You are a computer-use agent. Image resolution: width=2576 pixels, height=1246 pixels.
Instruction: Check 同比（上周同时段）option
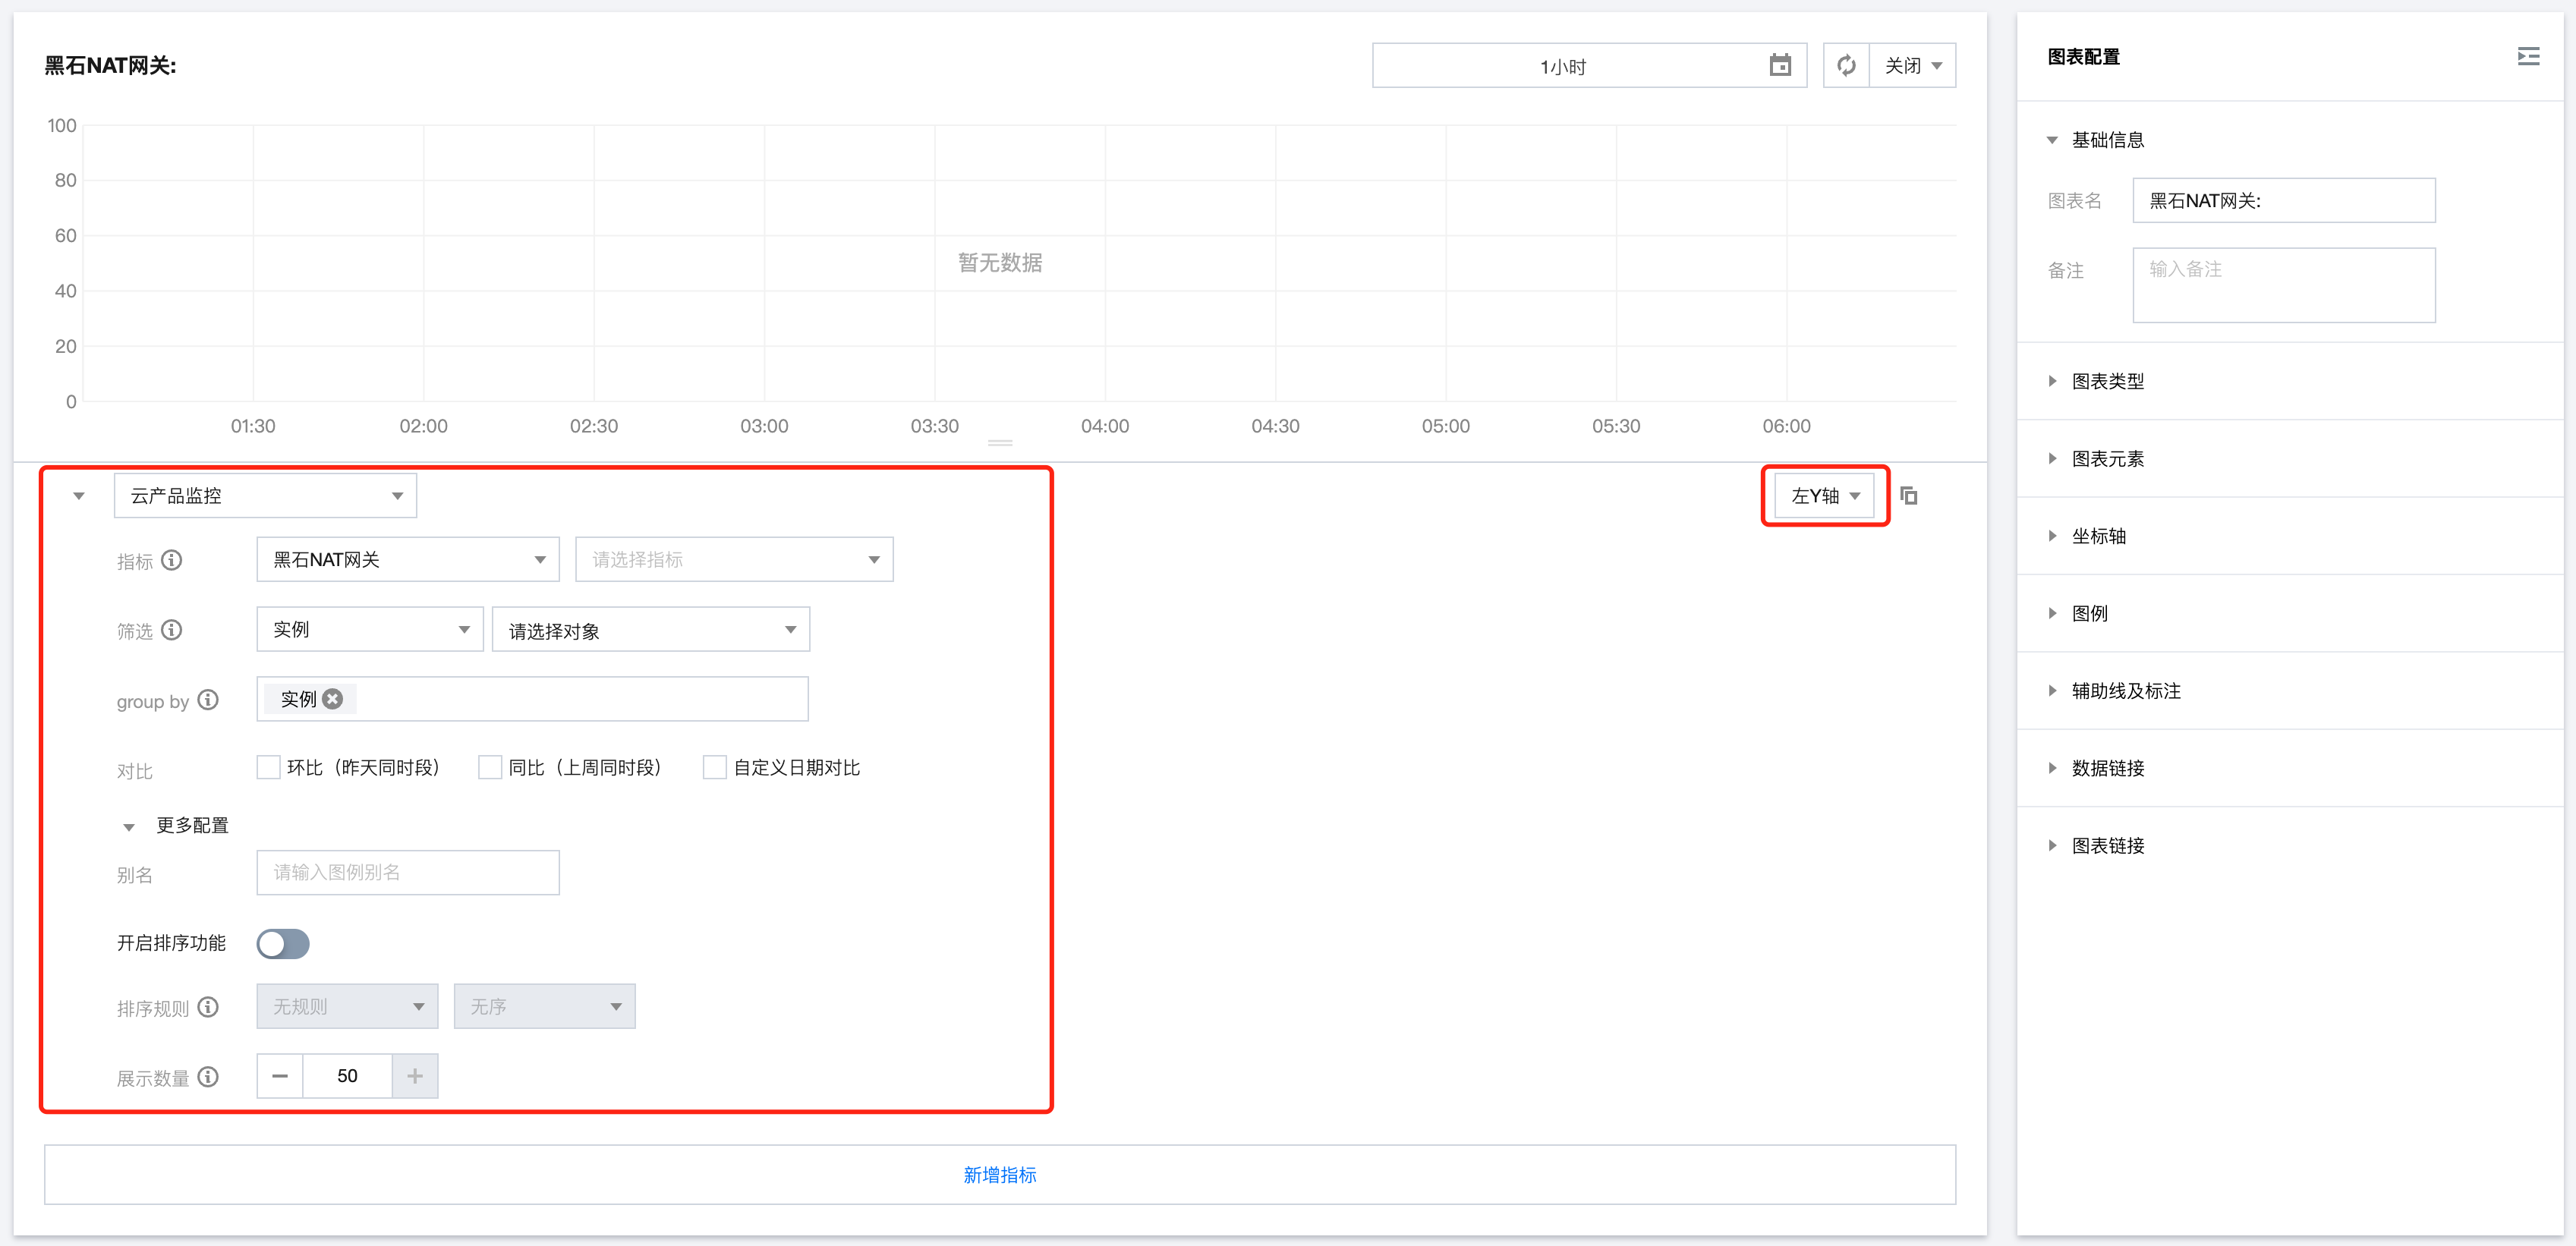[490, 767]
